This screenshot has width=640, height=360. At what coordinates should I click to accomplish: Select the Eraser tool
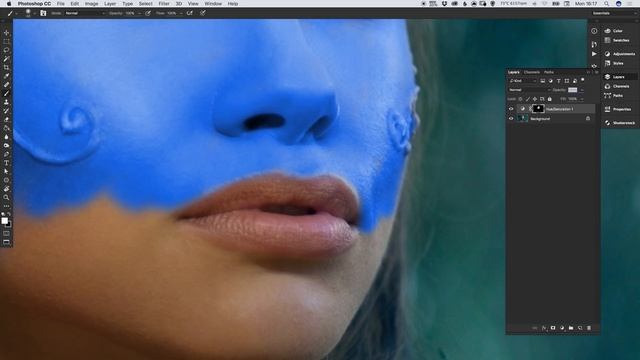click(6, 119)
